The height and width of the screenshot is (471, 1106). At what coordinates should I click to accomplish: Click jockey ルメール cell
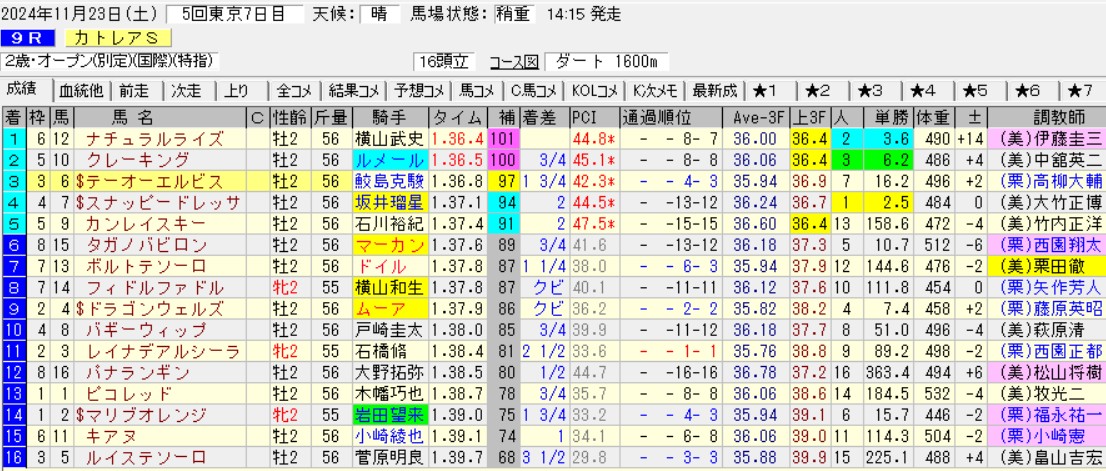pos(391,160)
